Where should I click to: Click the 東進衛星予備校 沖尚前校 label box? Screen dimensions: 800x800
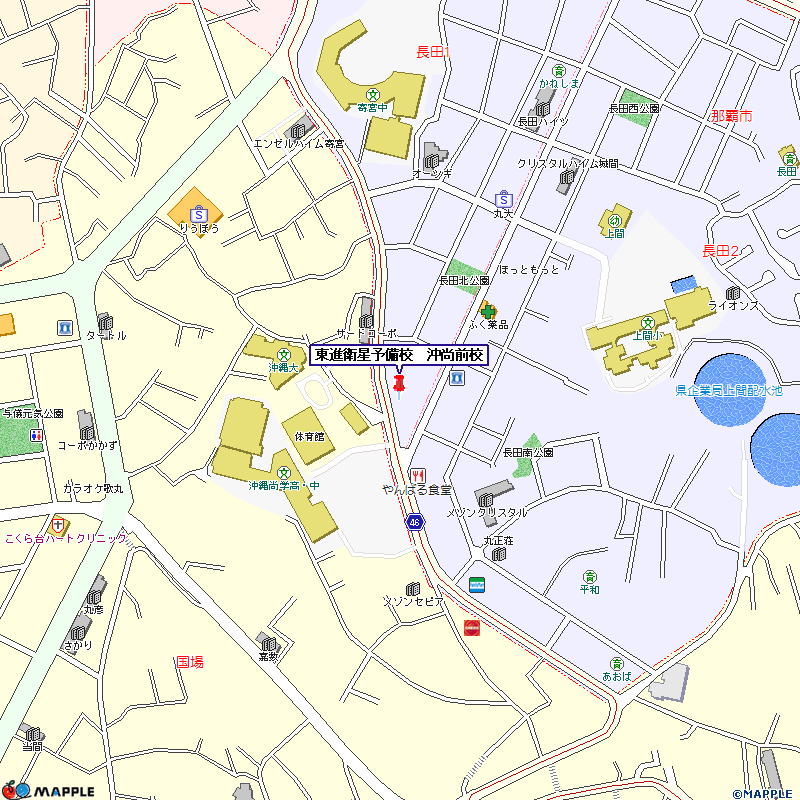pos(399,355)
